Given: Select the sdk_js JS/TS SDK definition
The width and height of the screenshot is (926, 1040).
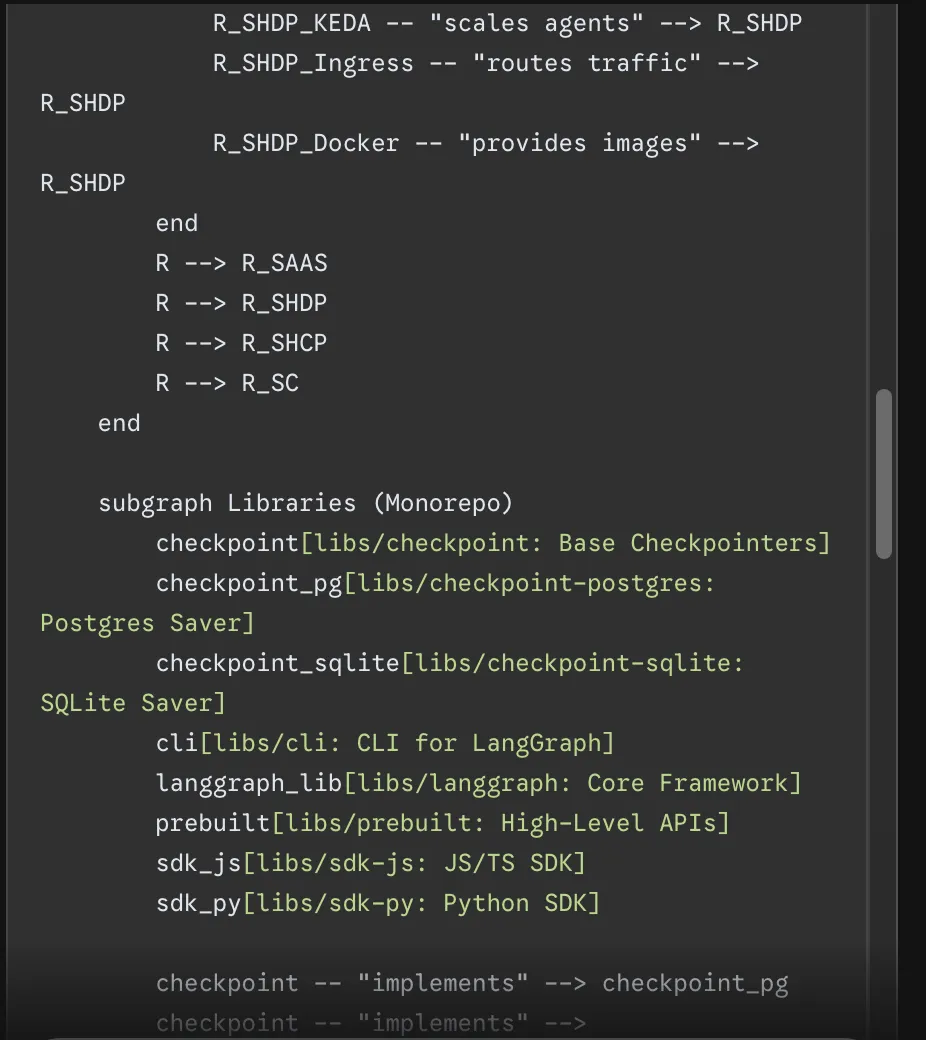Looking at the screenshot, I should coord(370,862).
